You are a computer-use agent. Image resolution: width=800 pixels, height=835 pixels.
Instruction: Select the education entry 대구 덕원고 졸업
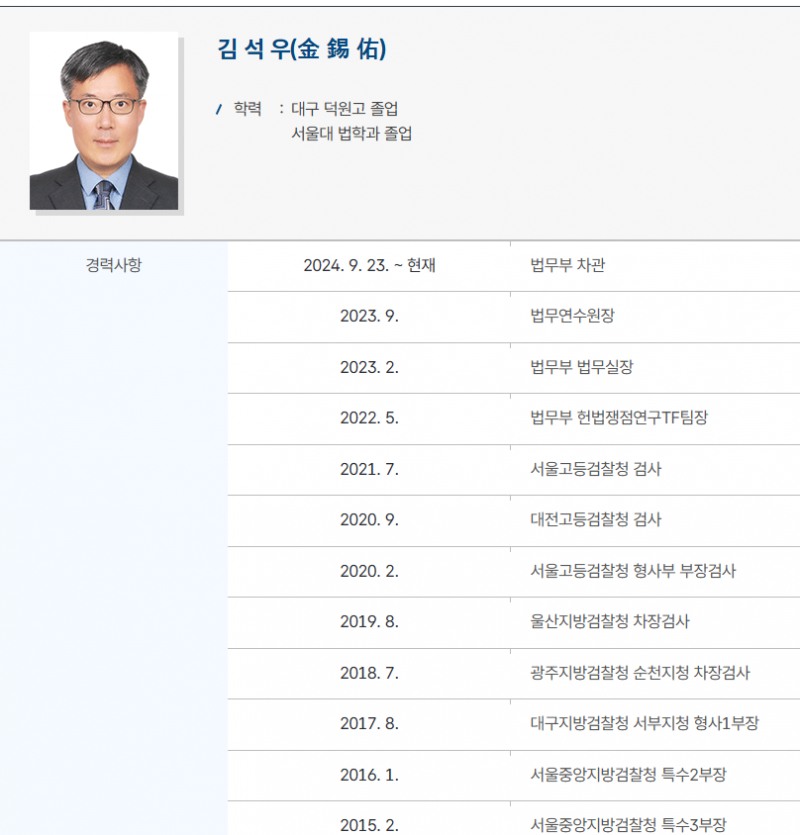340,110
